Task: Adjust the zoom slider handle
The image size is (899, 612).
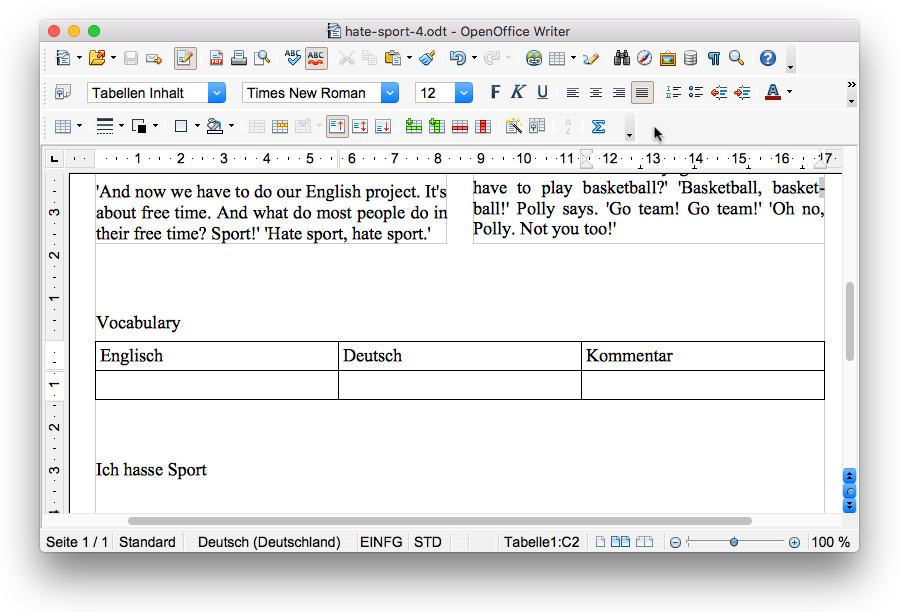Action: click(734, 541)
